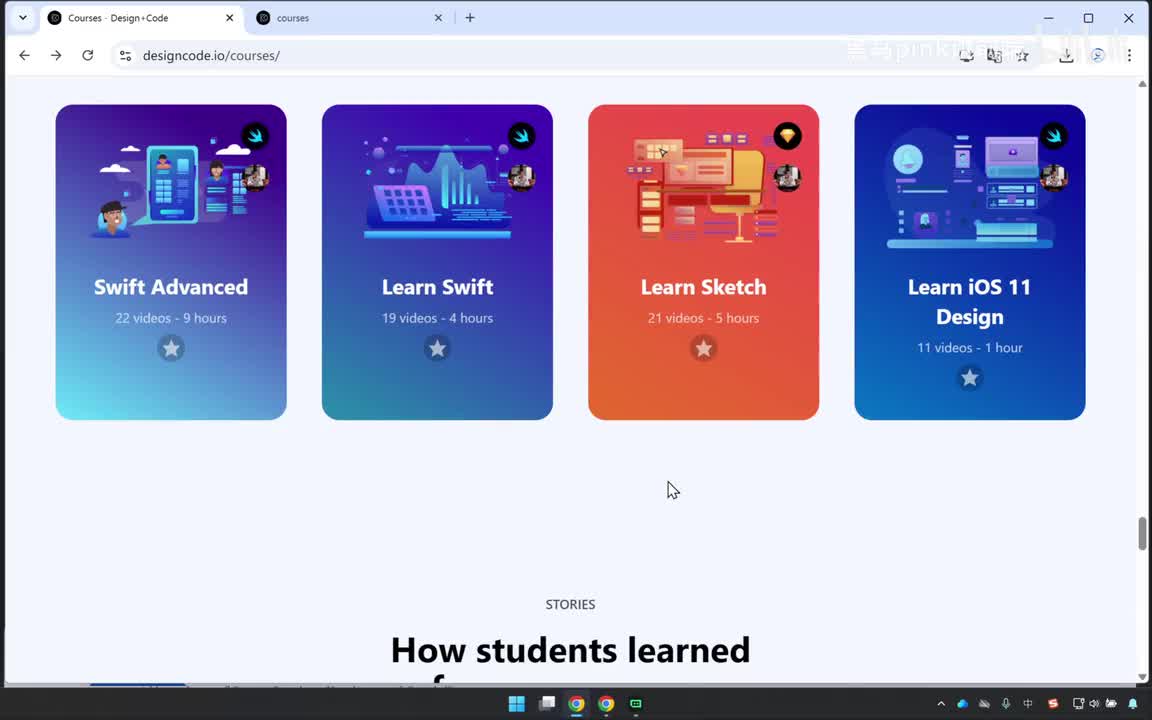Click the Learn Sketch monitor illustration

click(702, 187)
